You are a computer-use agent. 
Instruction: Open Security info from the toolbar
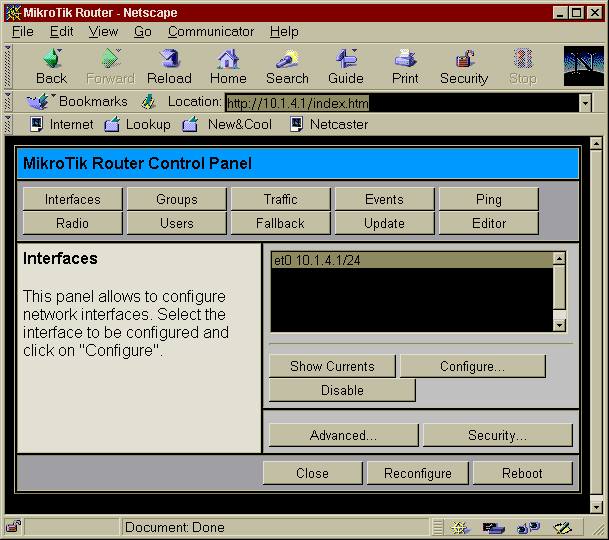[x=464, y=66]
